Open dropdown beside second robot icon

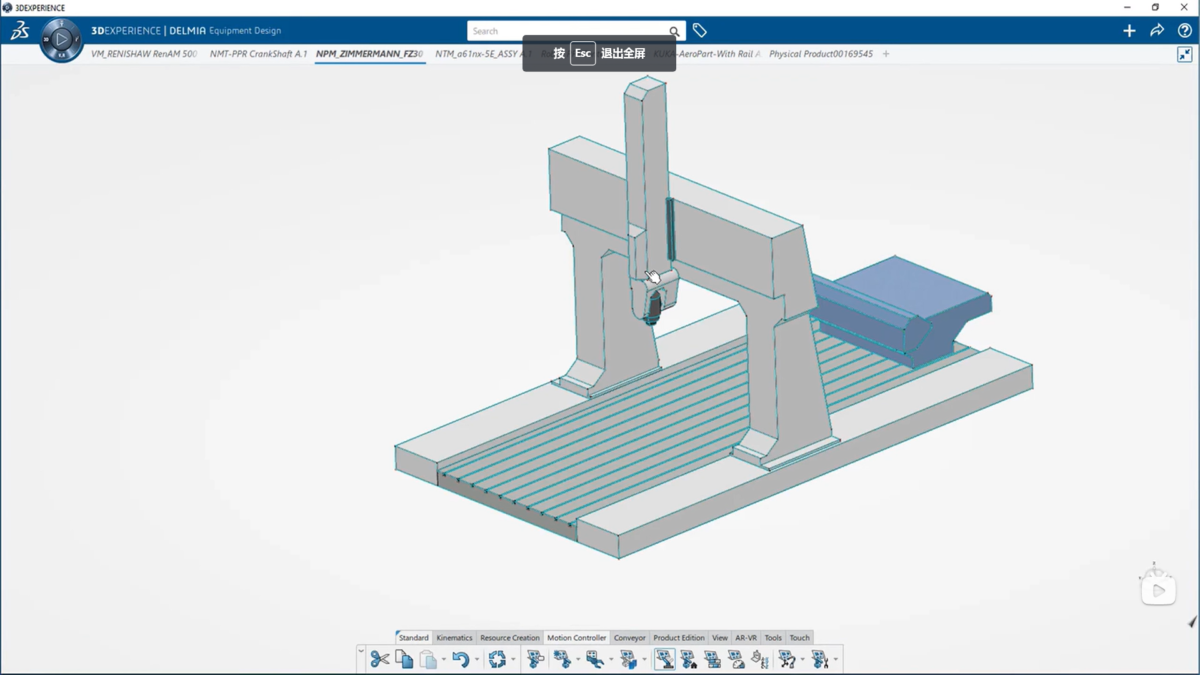click(x=579, y=660)
